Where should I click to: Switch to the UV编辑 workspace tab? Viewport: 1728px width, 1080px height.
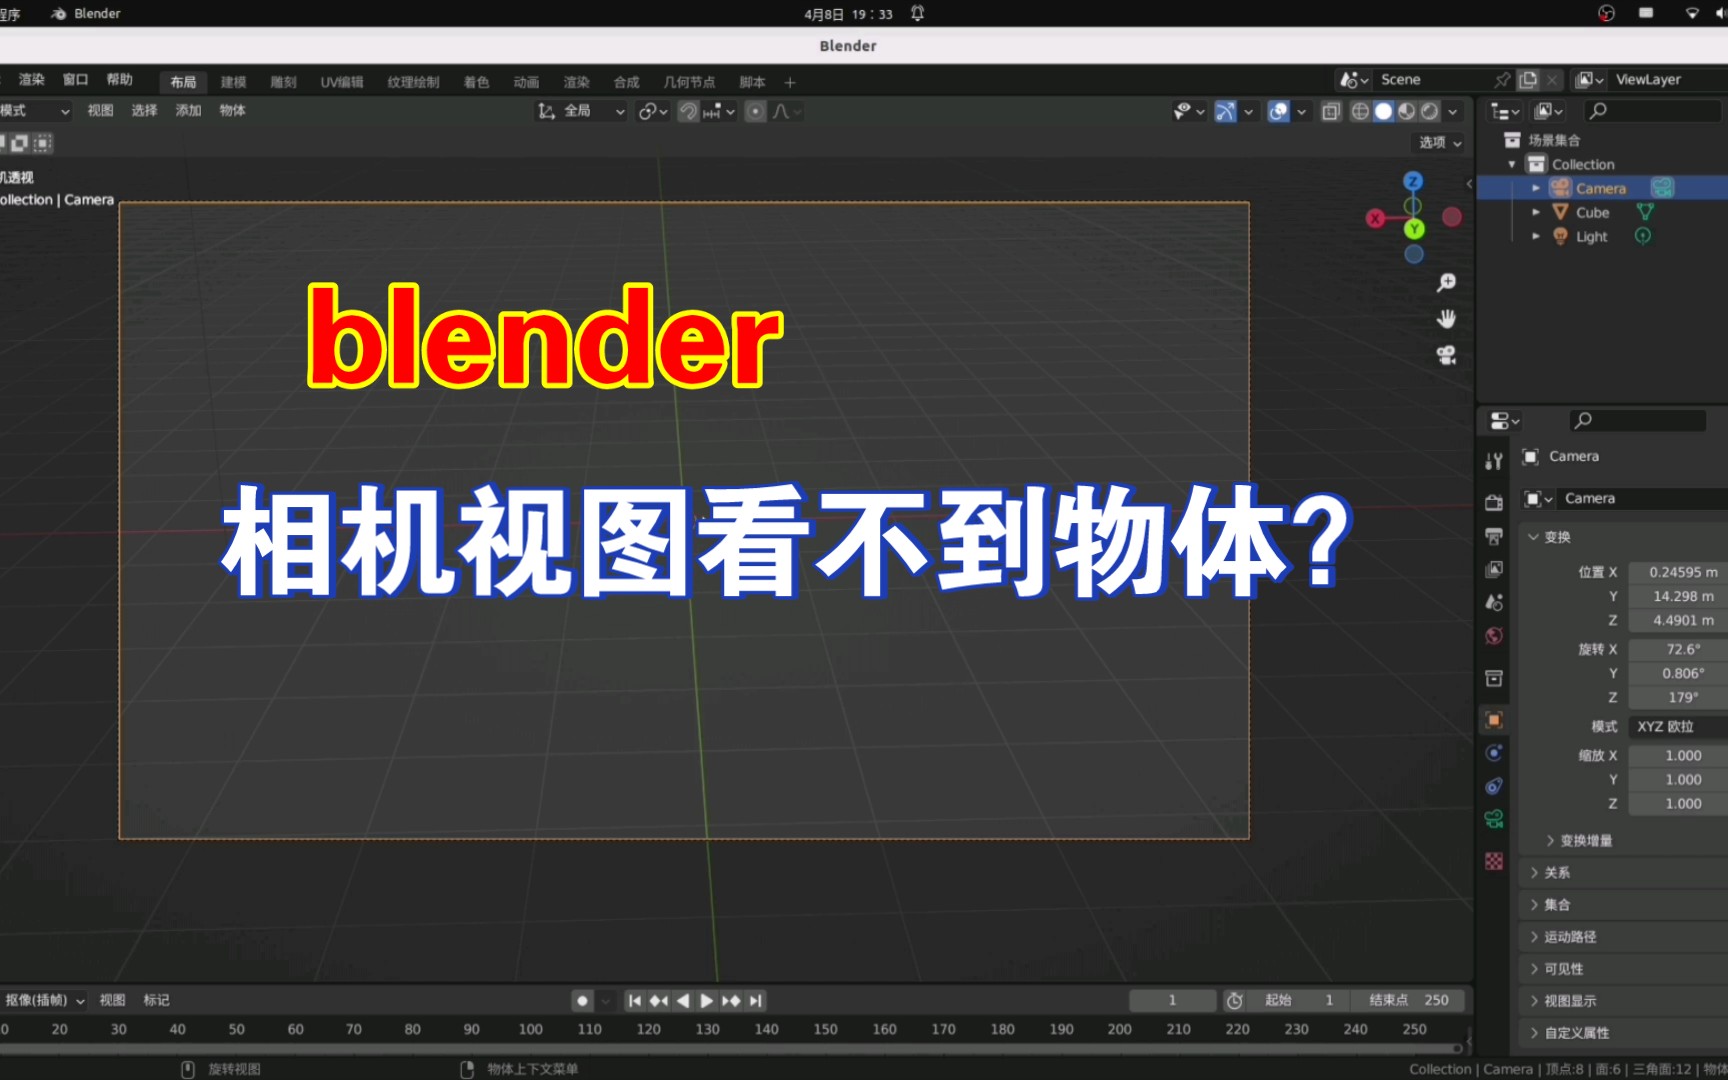[343, 82]
